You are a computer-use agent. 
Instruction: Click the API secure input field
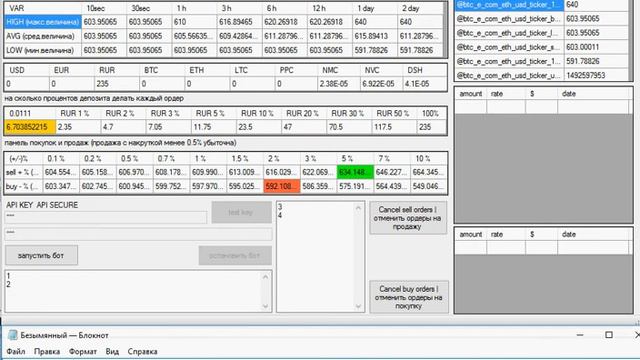(138, 234)
